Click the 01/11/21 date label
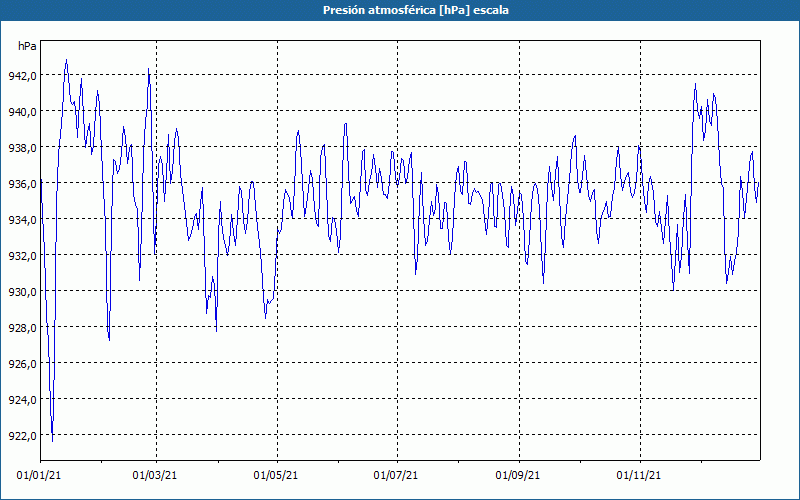 coord(639,476)
